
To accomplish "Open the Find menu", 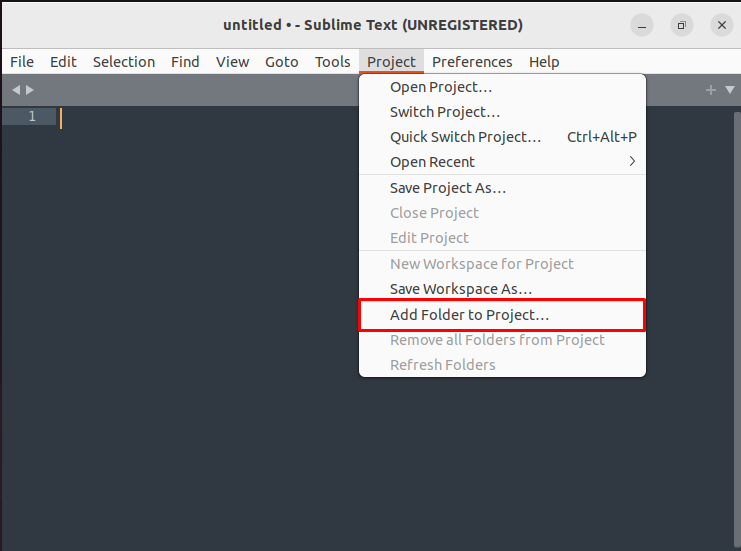I will (x=185, y=62).
